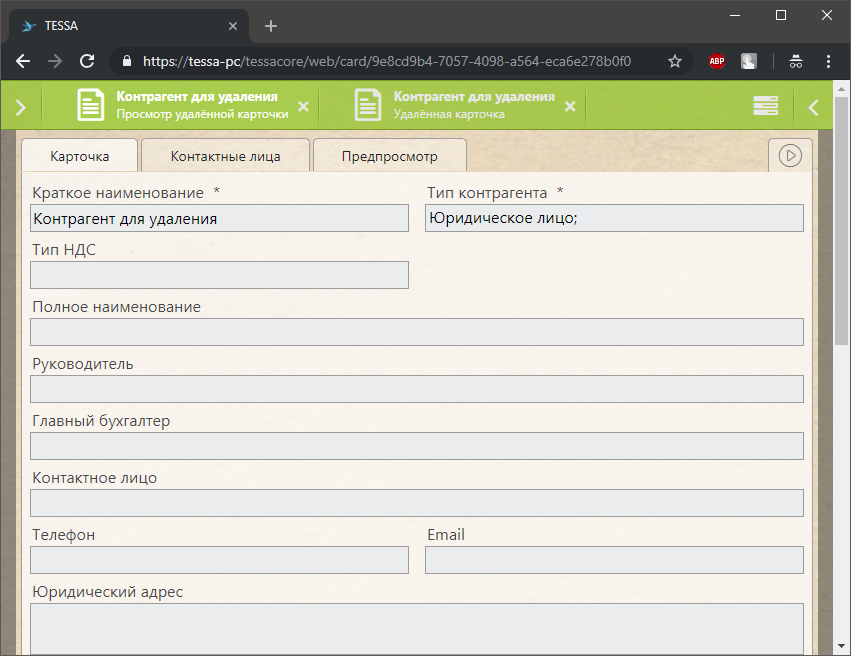Click the 'Тип контрагента' field
This screenshot has width=851, height=656.
(614, 218)
